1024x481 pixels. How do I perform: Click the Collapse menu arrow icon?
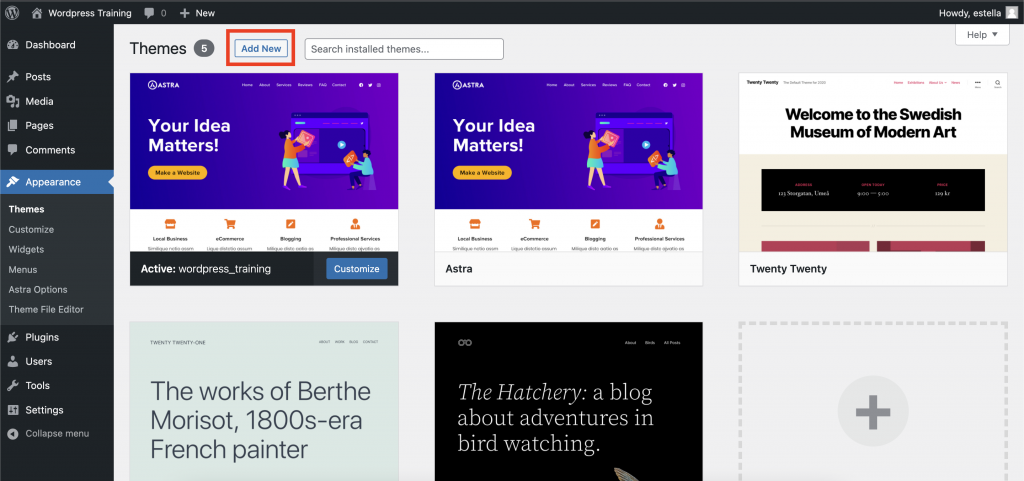[12, 434]
